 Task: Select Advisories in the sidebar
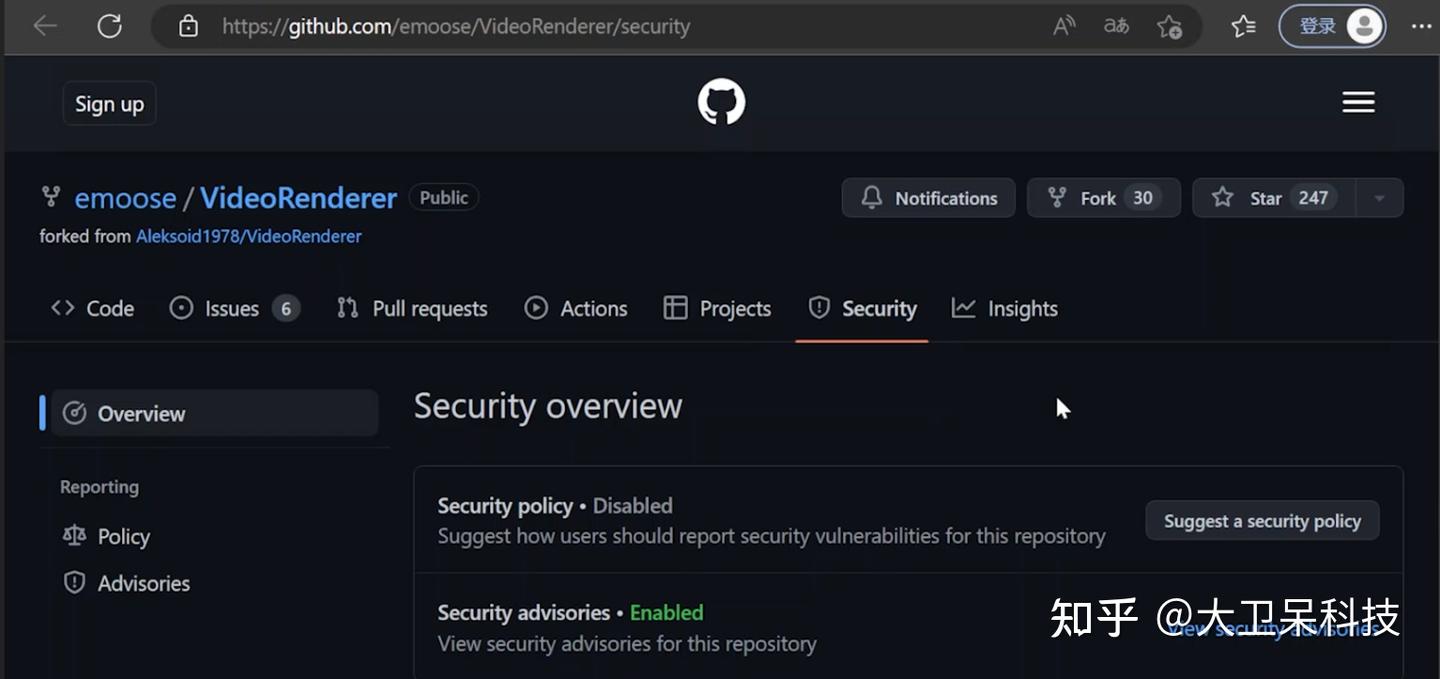(143, 583)
